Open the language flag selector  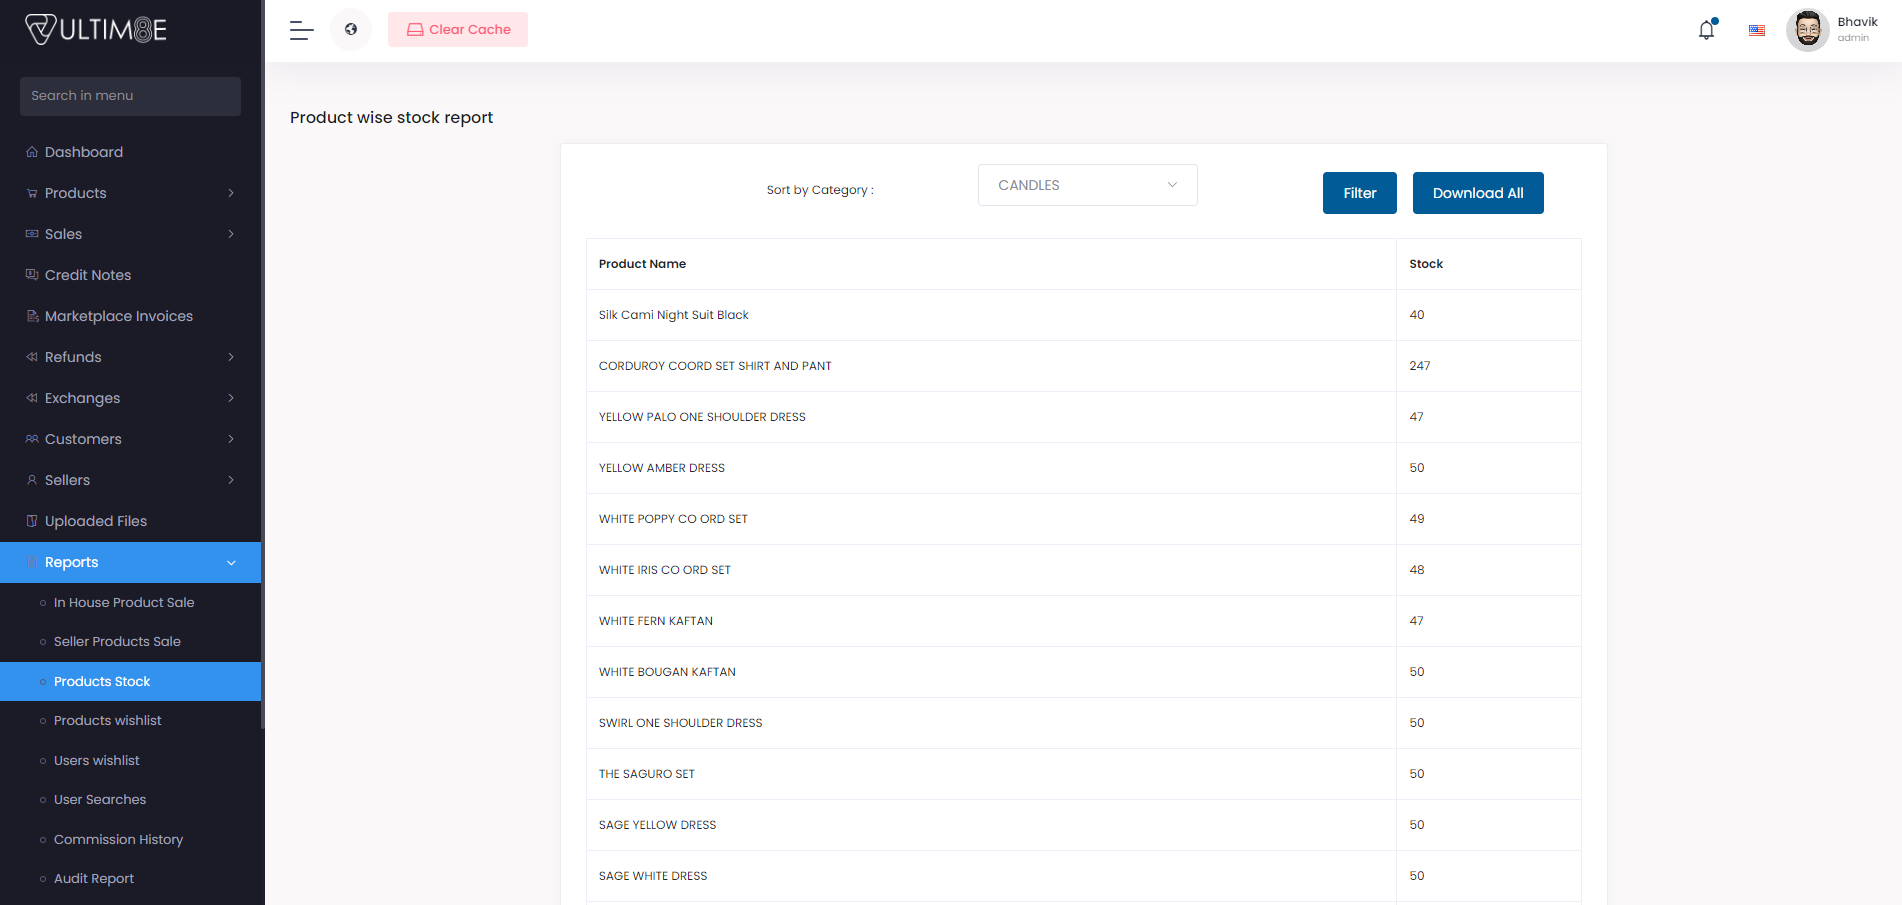[1756, 30]
